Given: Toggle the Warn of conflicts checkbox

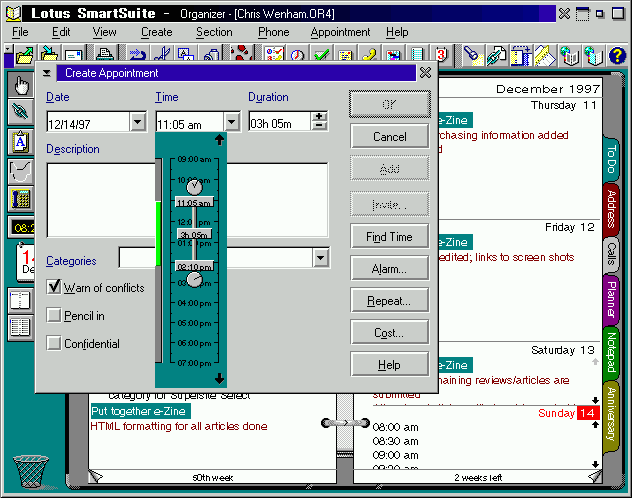Looking at the screenshot, I should click(x=54, y=287).
